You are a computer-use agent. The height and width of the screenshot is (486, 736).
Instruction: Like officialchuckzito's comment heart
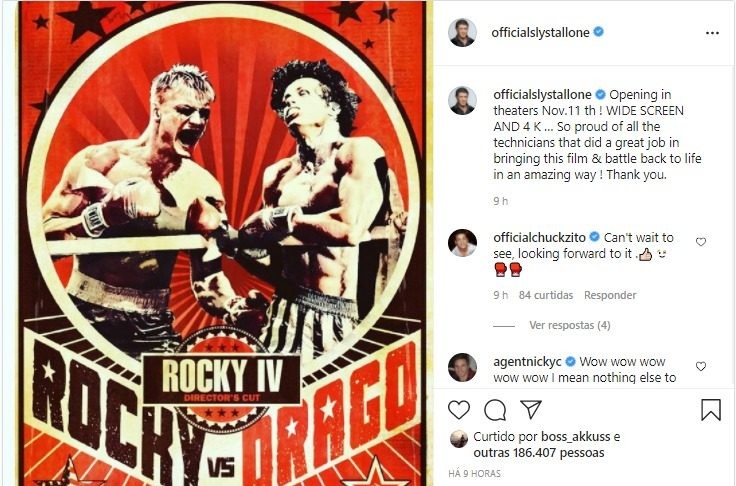pyautogui.click(x=700, y=242)
